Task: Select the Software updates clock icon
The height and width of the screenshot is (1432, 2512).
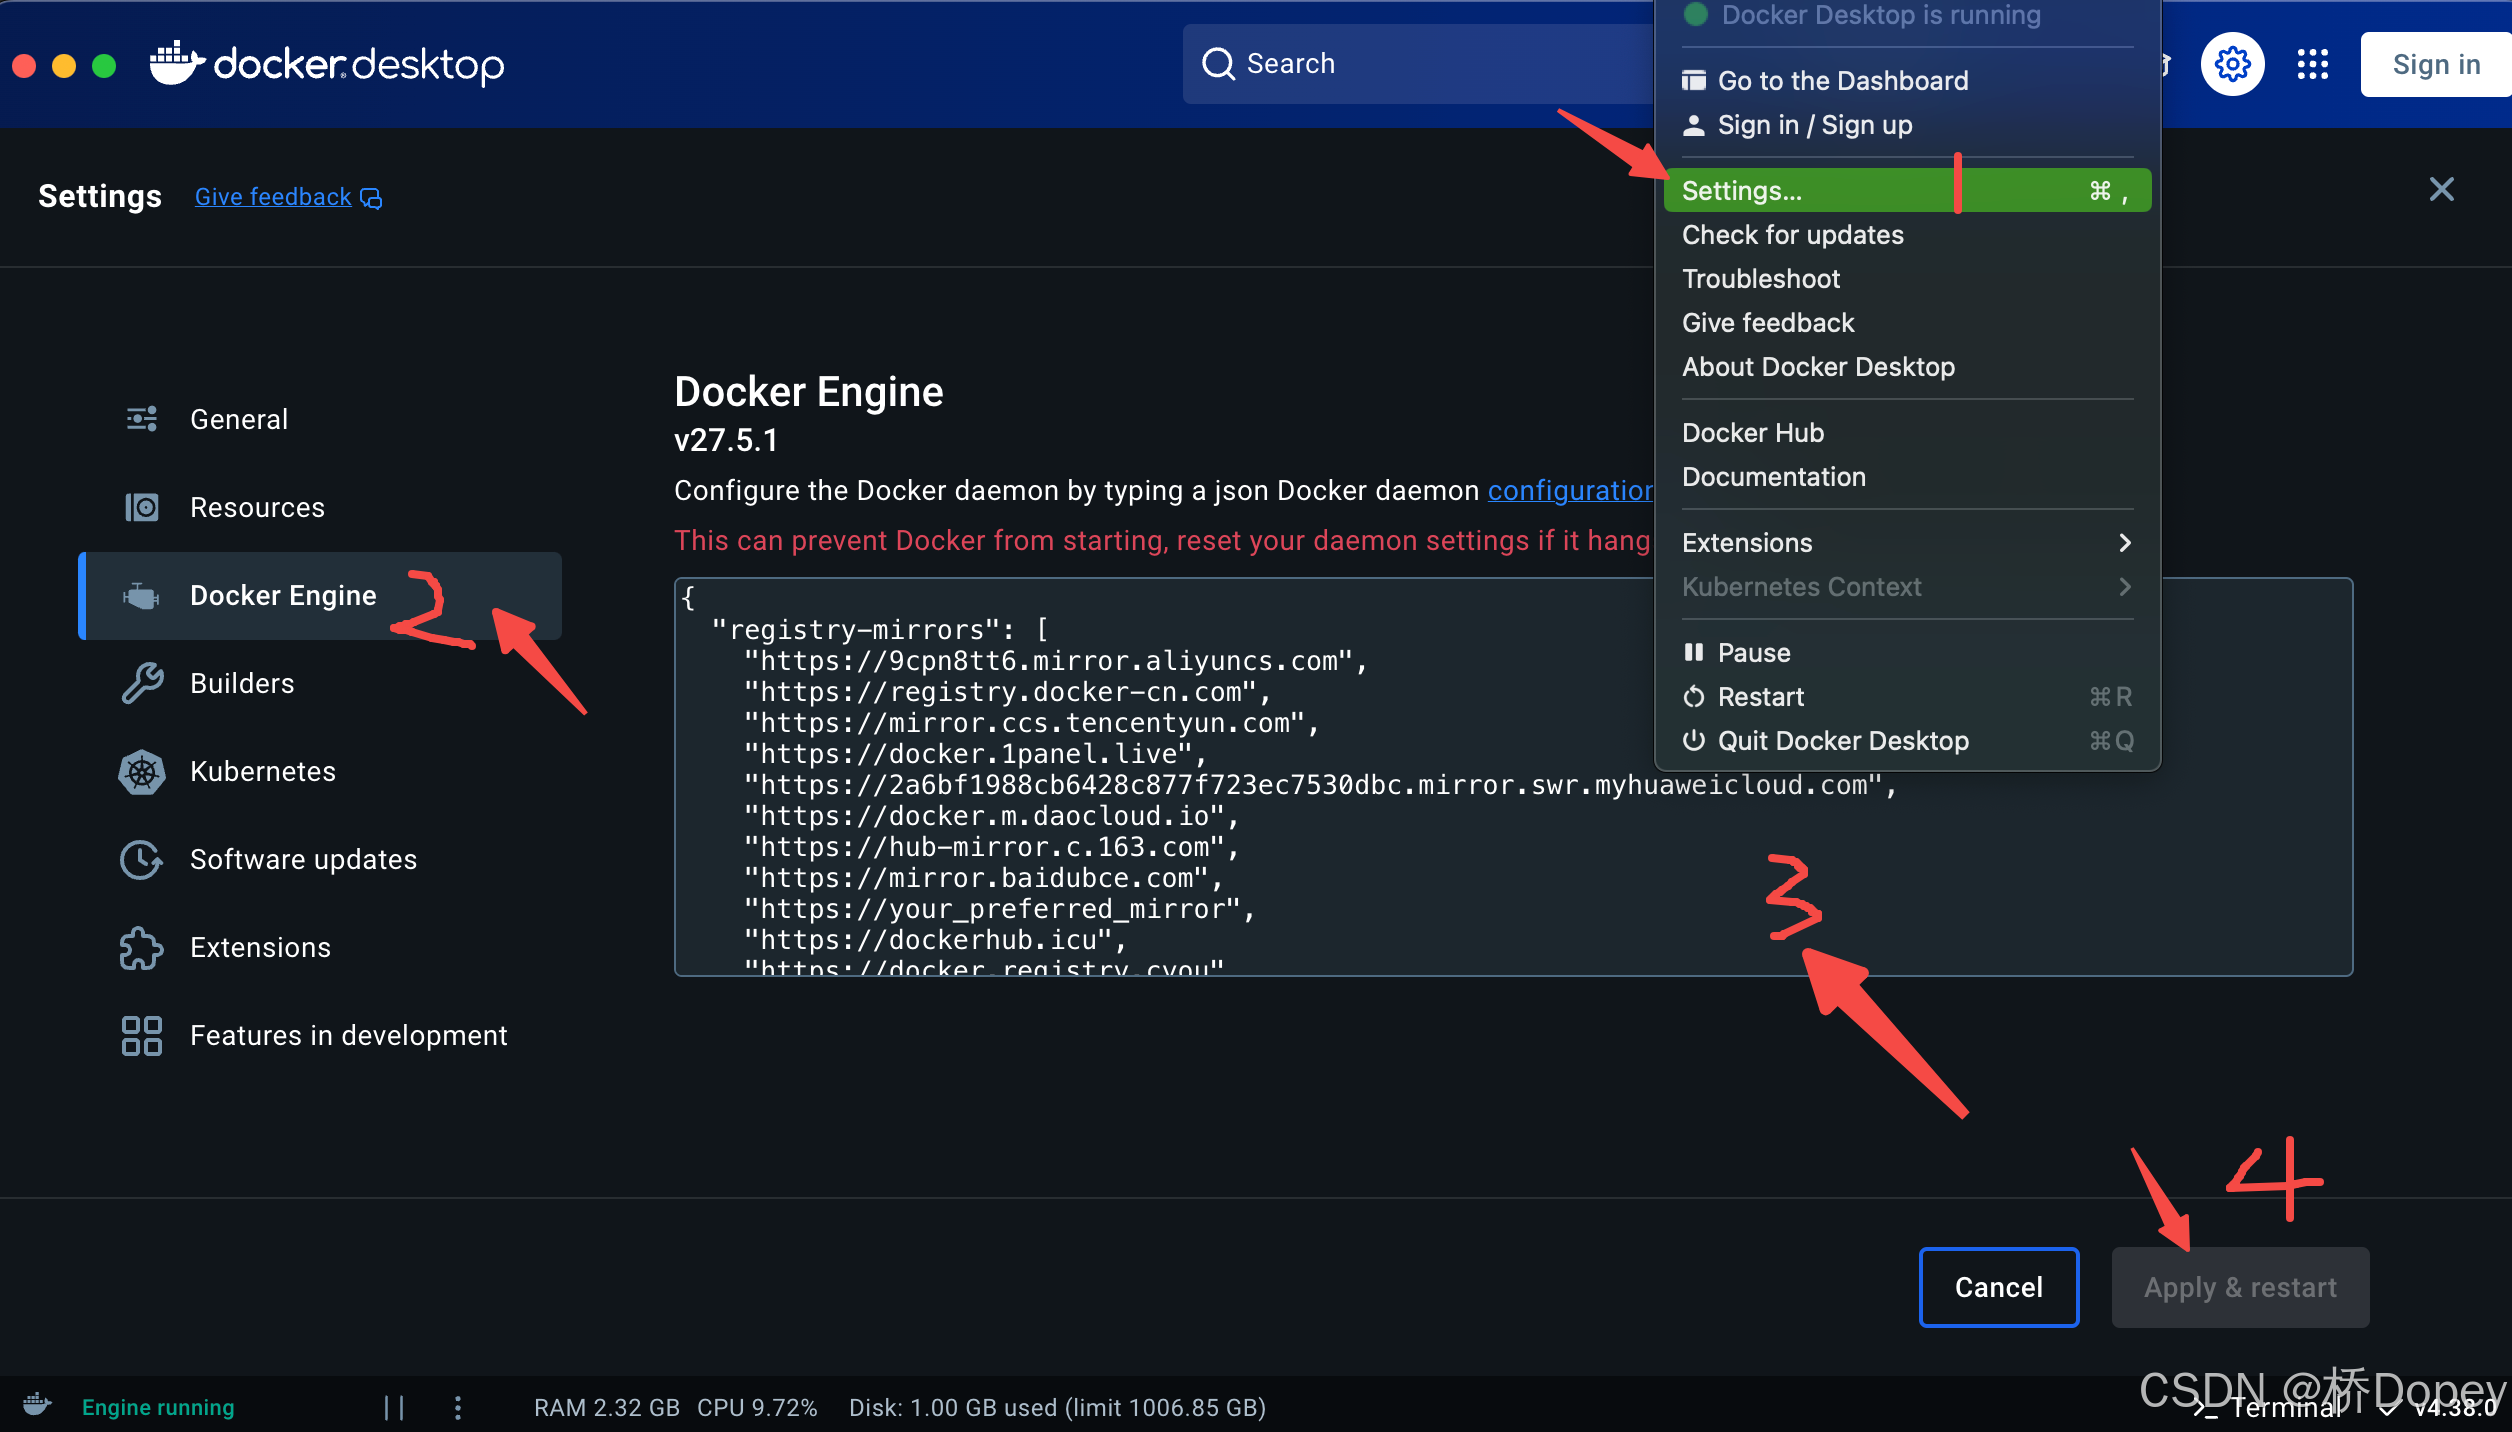Action: [141, 859]
